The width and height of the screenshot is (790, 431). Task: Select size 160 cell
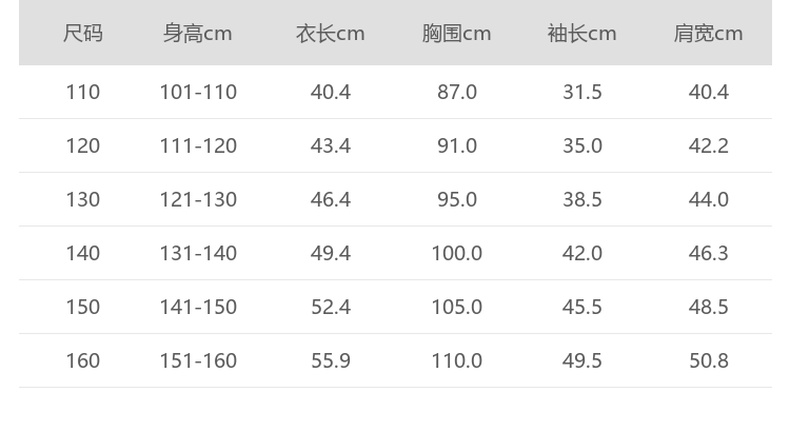(x=83, y=361)
